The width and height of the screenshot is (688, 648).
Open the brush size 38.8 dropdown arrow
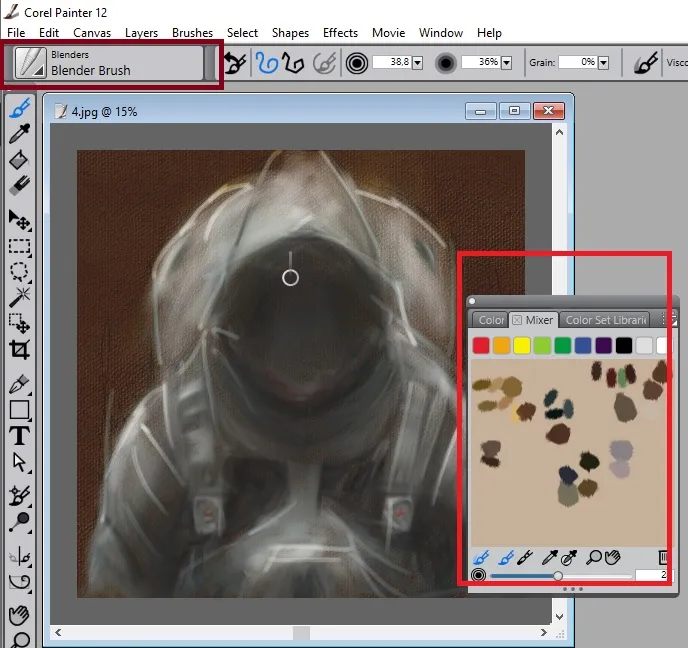point(418,63)
